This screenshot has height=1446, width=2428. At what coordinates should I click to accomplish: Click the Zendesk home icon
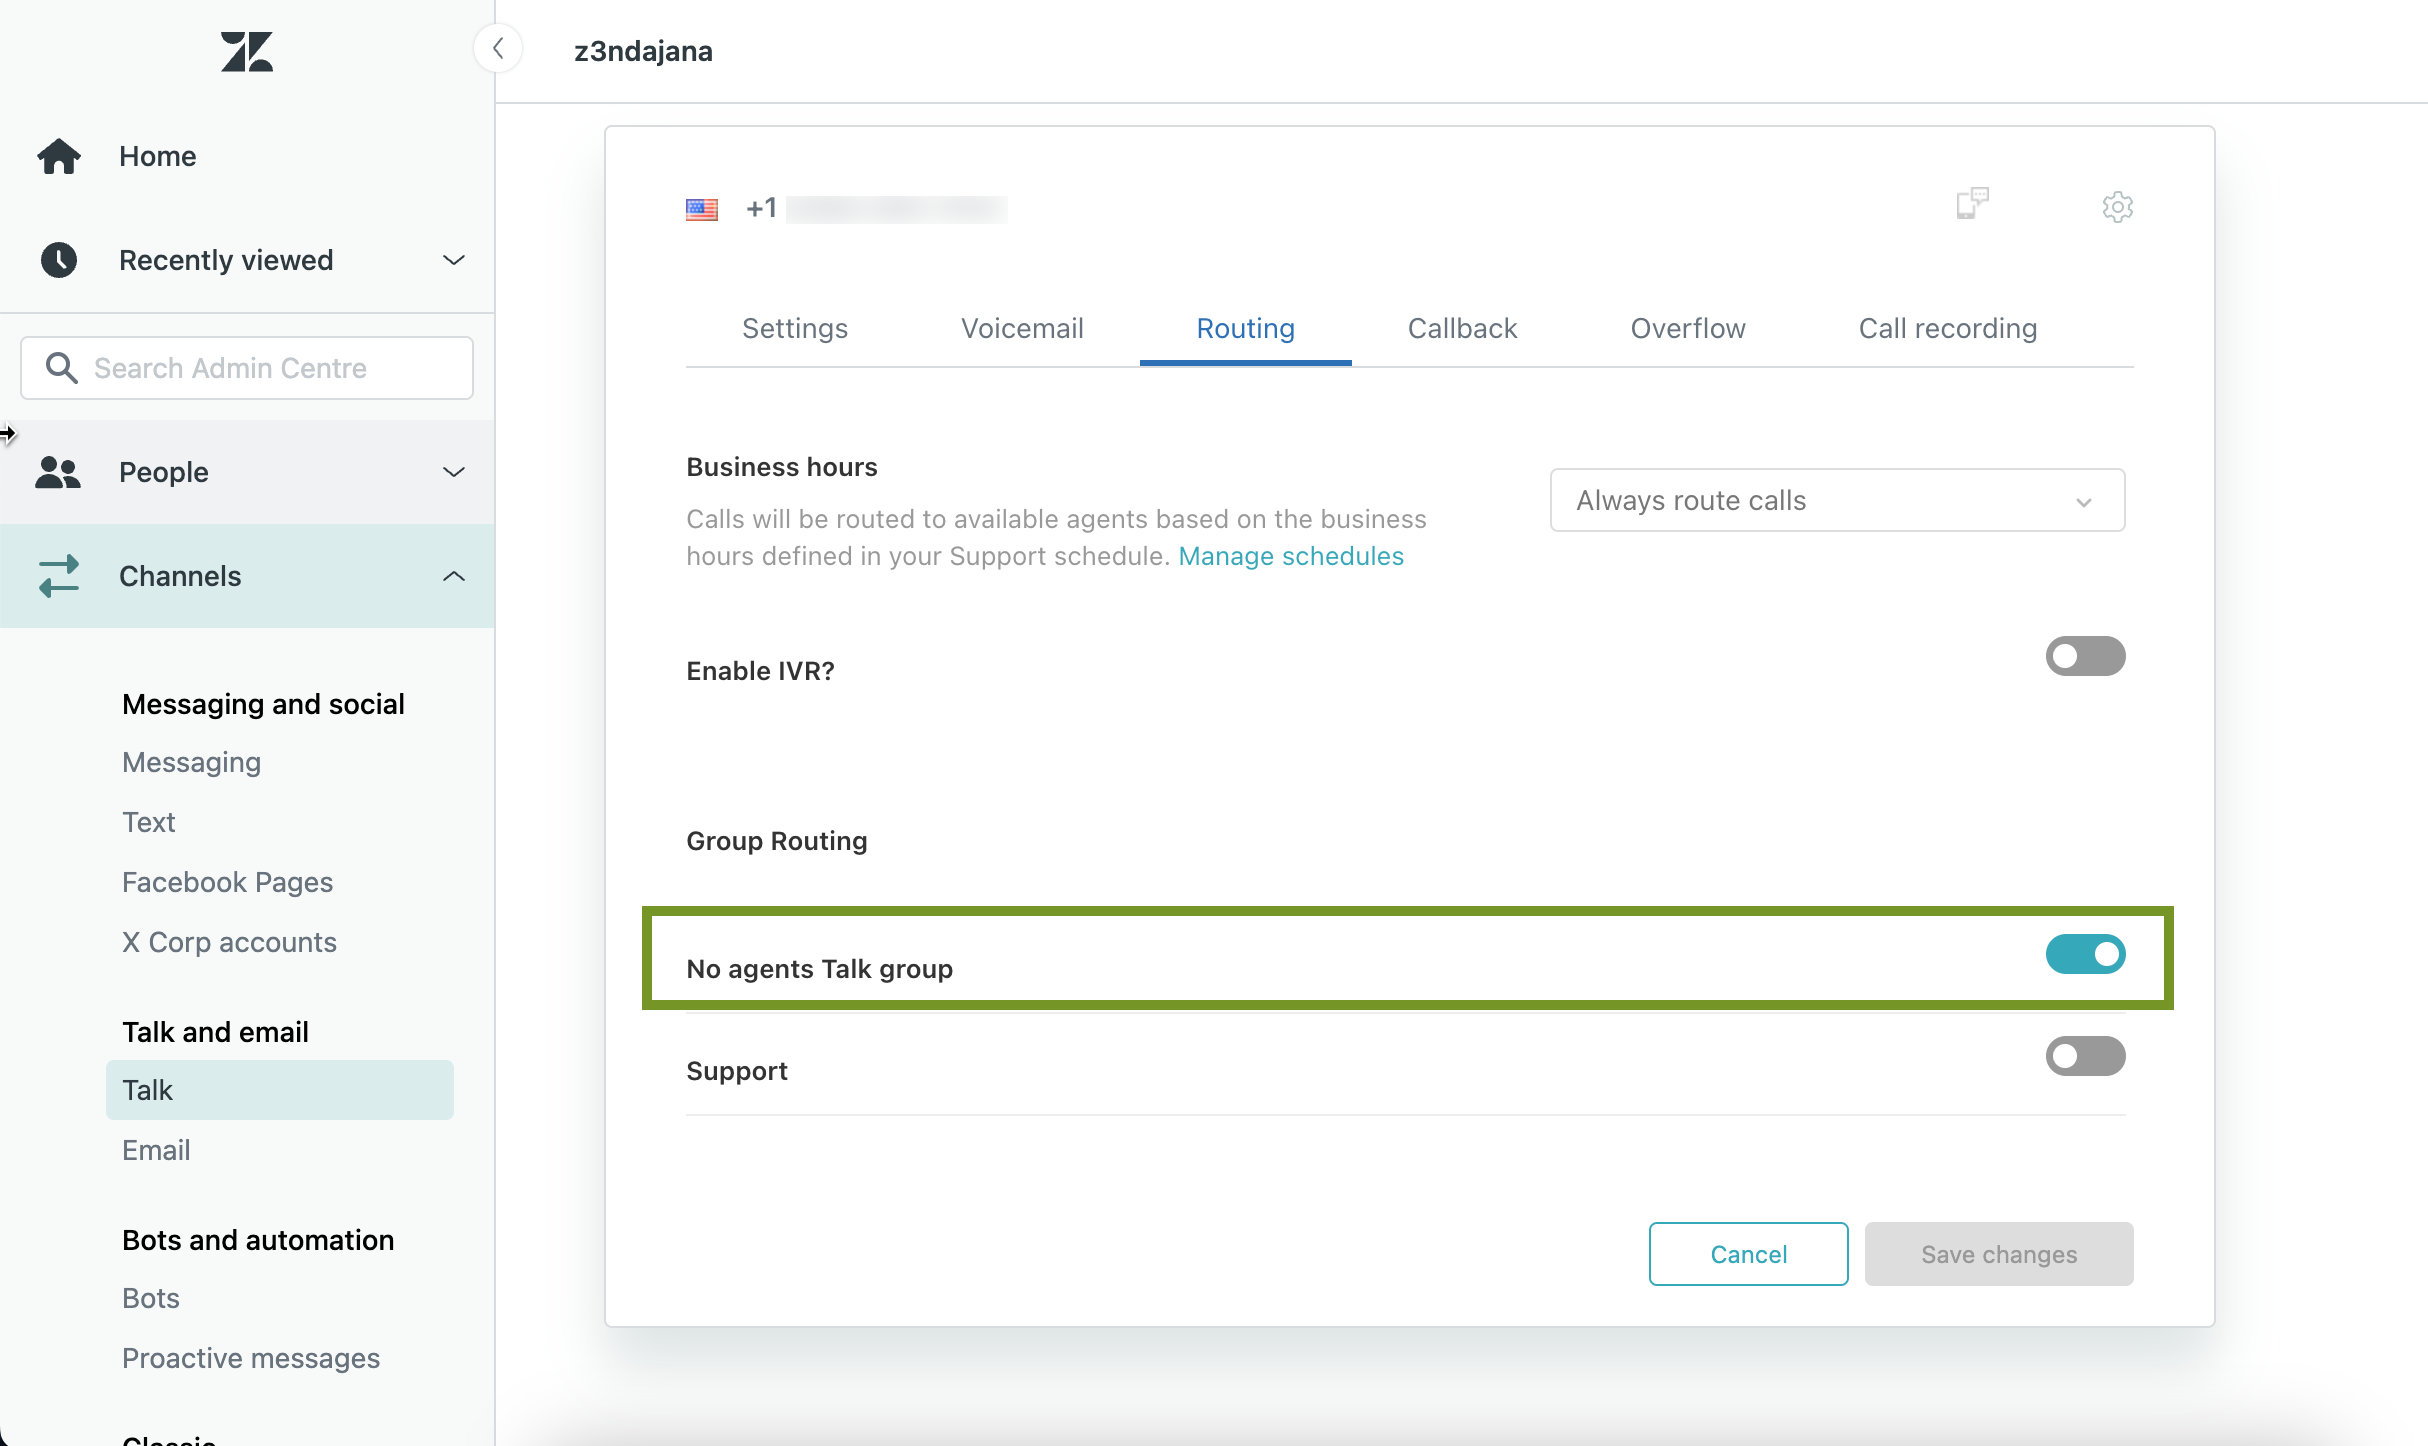[246, 50]
